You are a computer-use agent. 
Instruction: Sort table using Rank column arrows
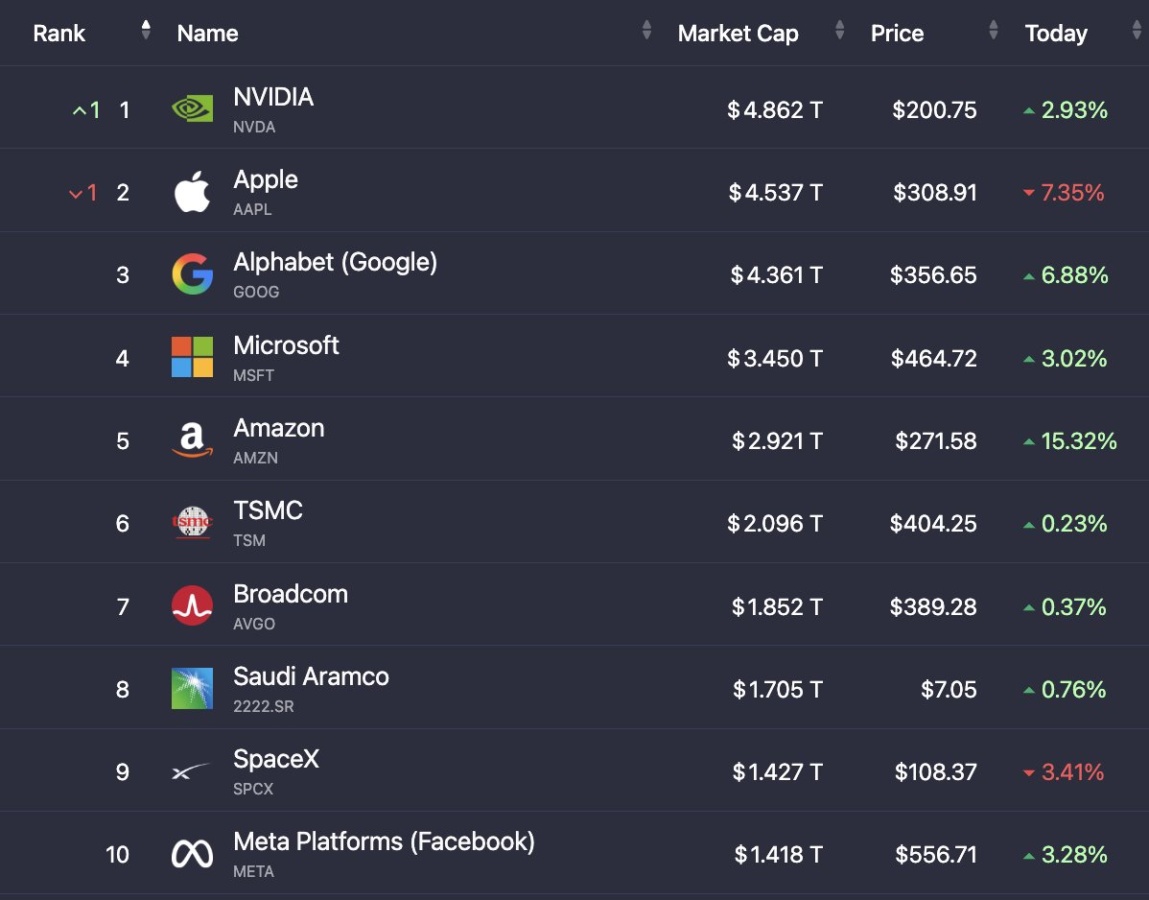[146, 30]
